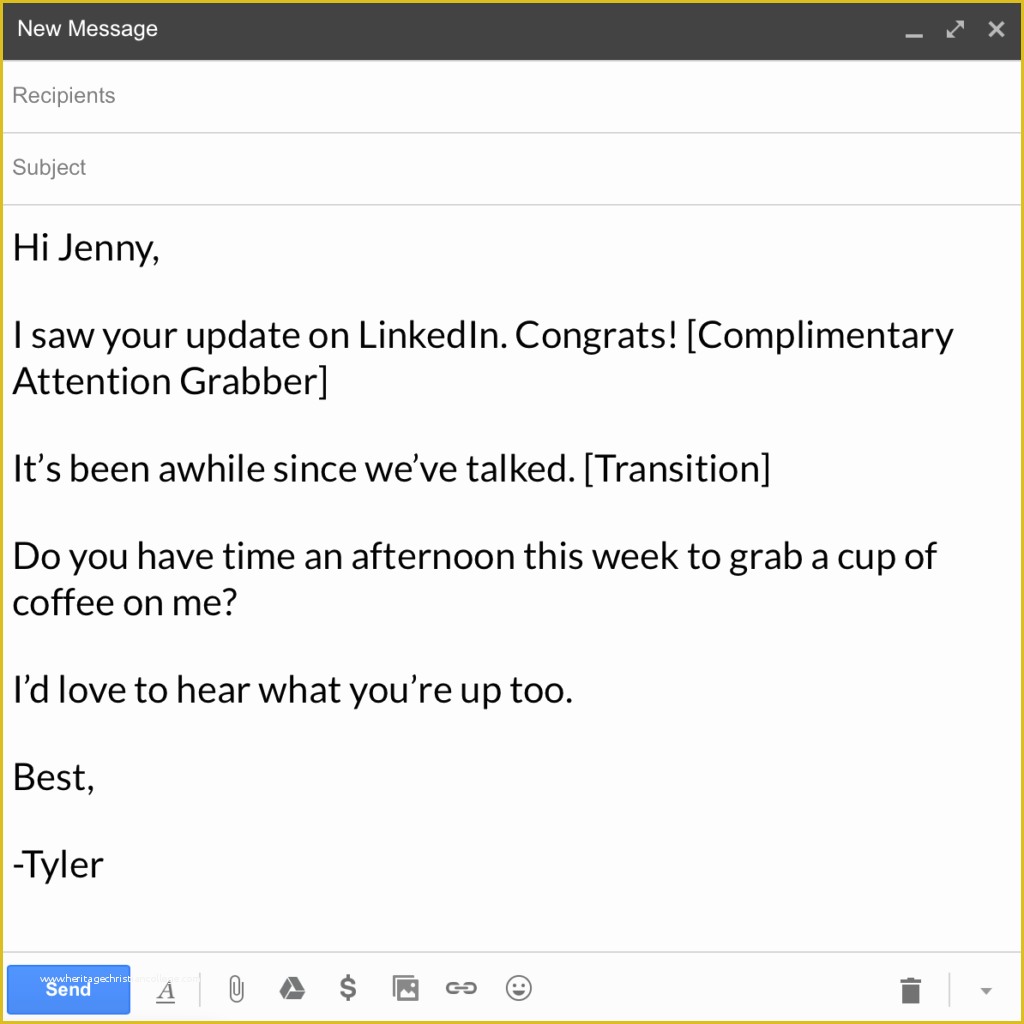Click the word "LinkedIn" in the message body
The height and width of the screenshot is (1024, 1024).
[432, 335]
